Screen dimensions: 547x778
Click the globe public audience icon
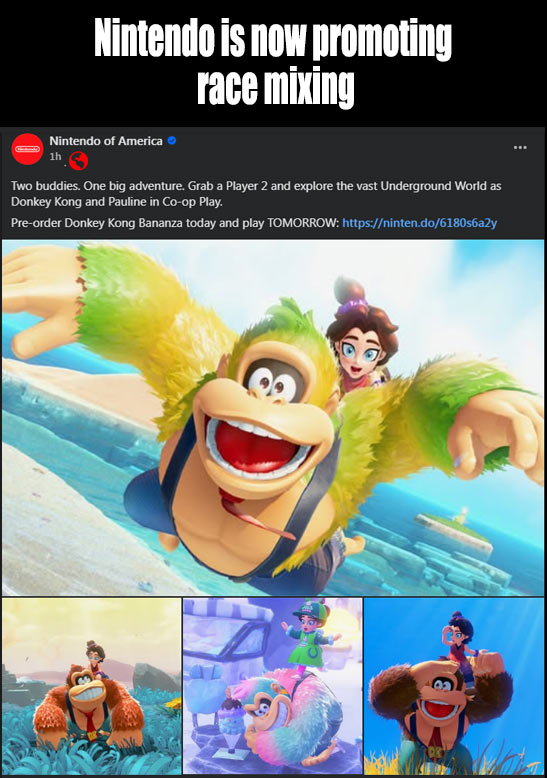coord(78,160)
